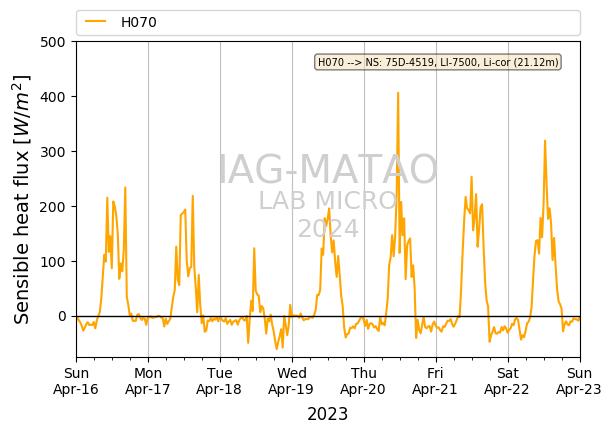Click the H070 legend label
612x434 pixels.
pos(139,22)
